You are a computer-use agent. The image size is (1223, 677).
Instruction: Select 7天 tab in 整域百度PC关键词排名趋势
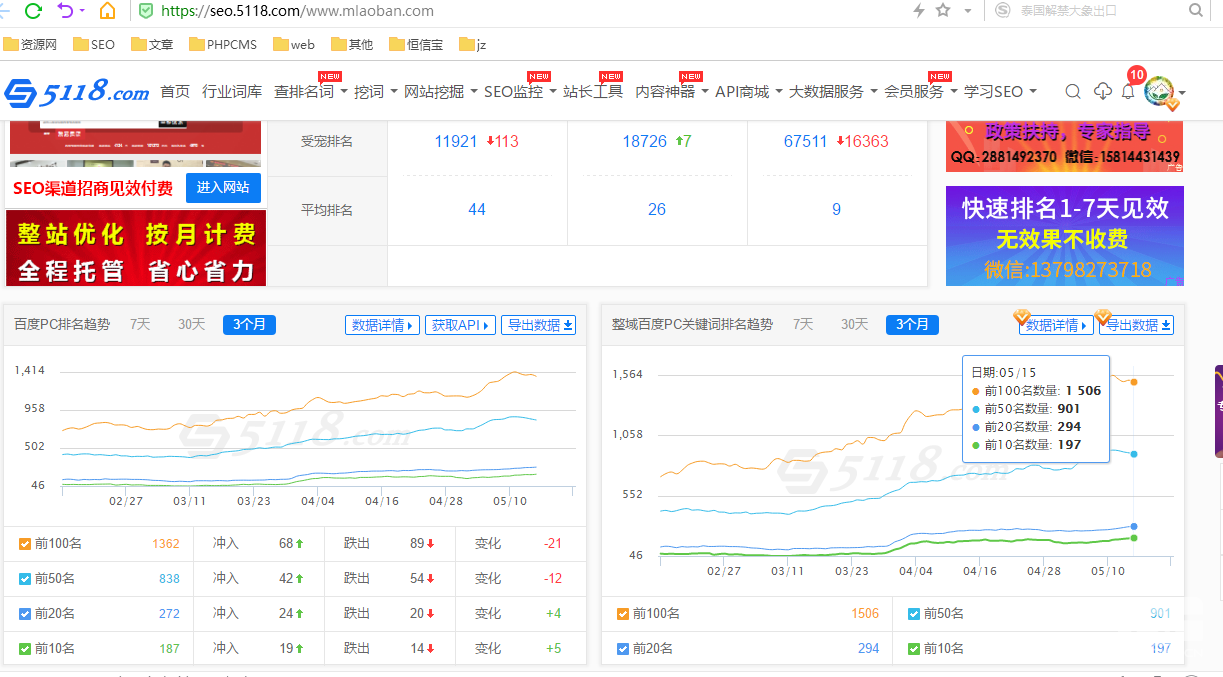(x=803, y=325)
